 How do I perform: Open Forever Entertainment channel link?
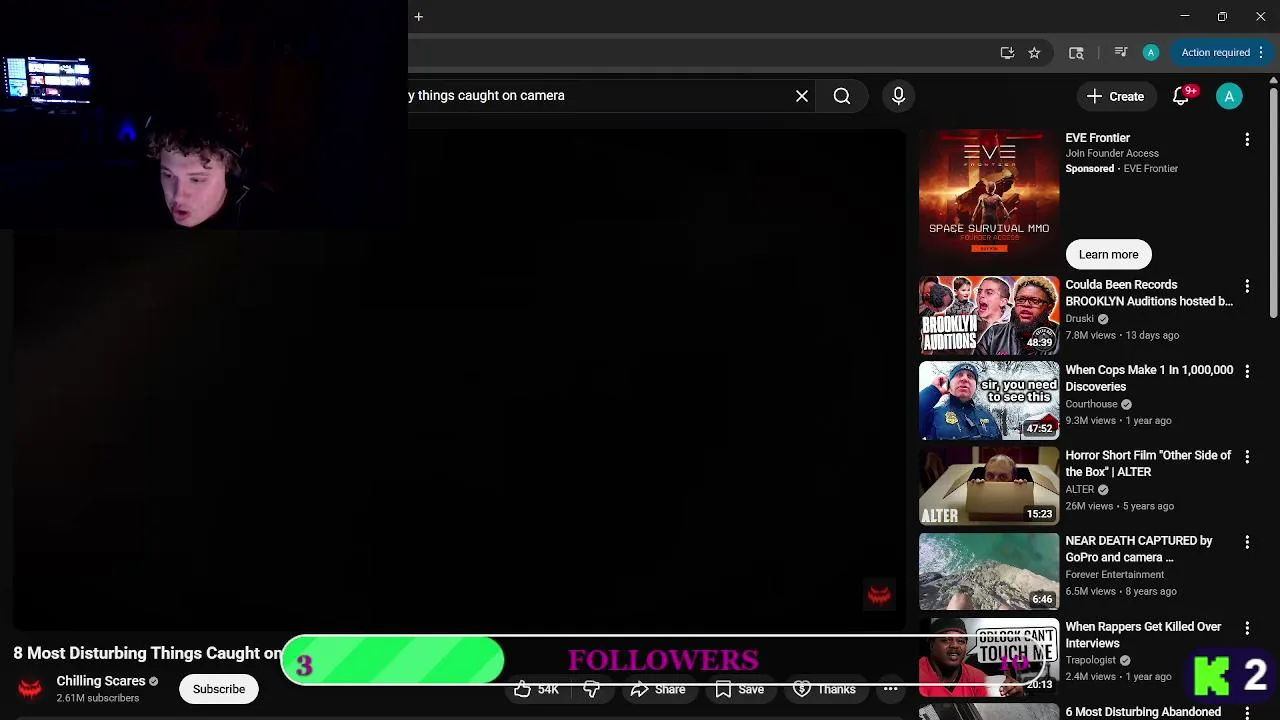1114,575
